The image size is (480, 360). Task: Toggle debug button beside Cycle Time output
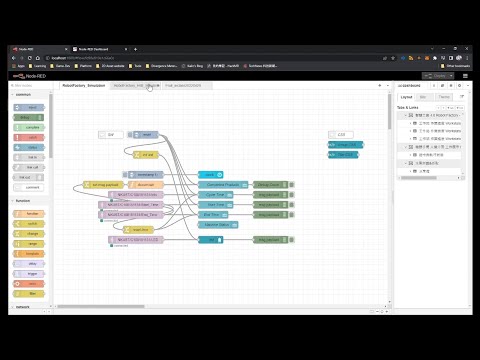[291, 195]
